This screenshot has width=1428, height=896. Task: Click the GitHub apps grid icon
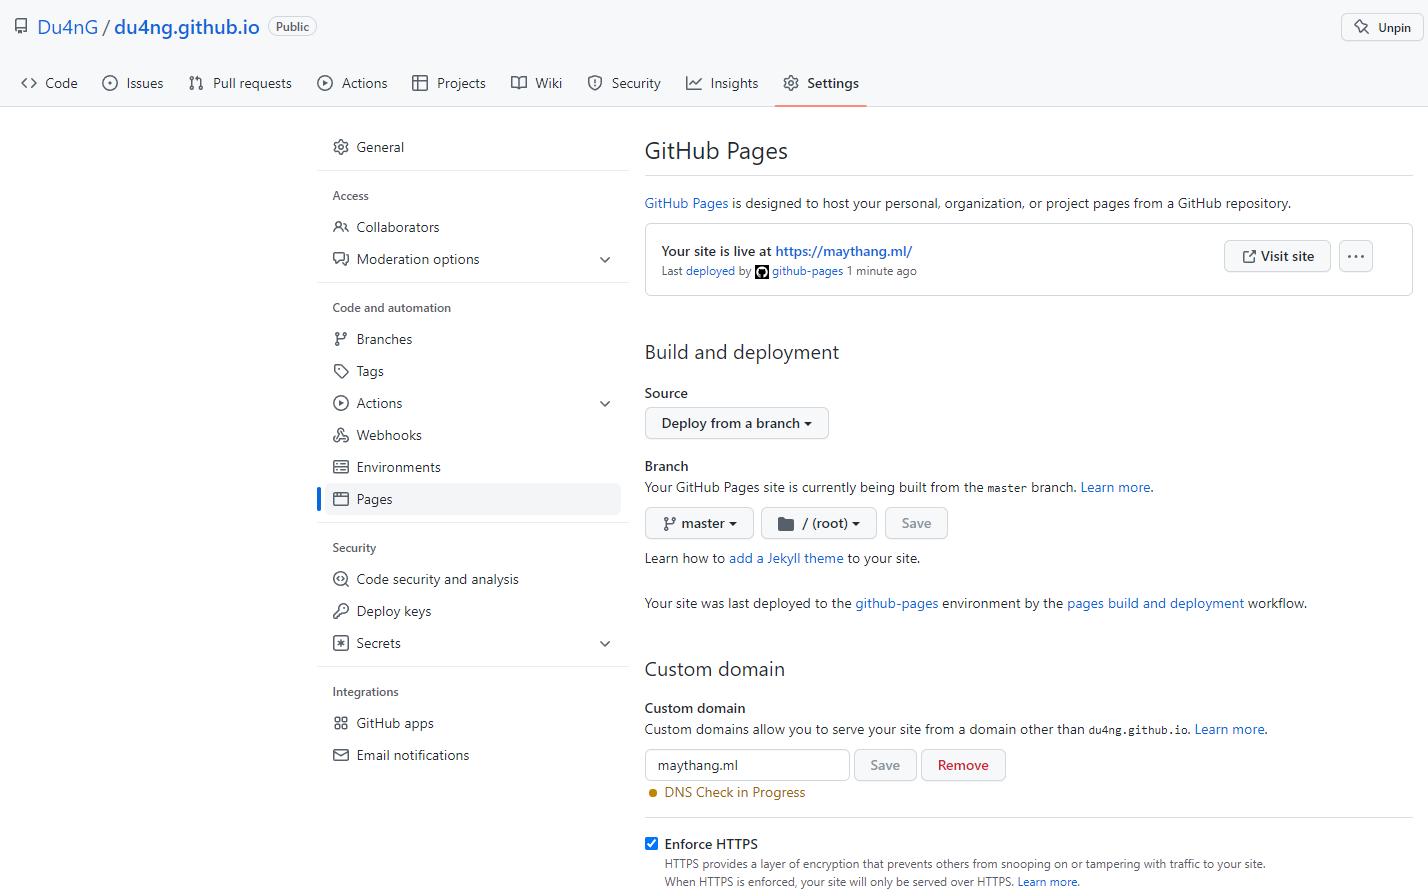341,723
